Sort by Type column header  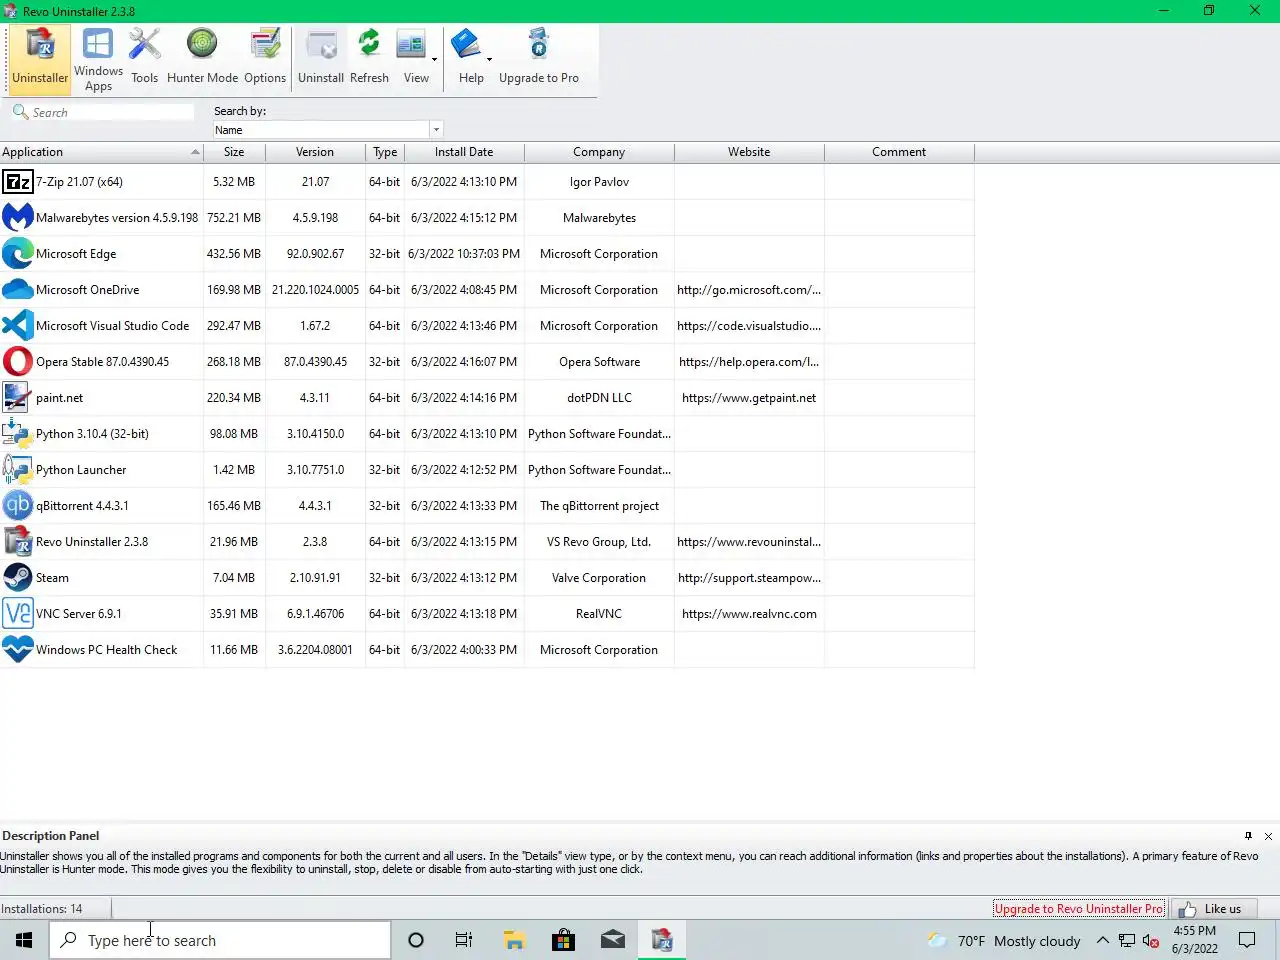pyautogui.click(x=385, y=152)
